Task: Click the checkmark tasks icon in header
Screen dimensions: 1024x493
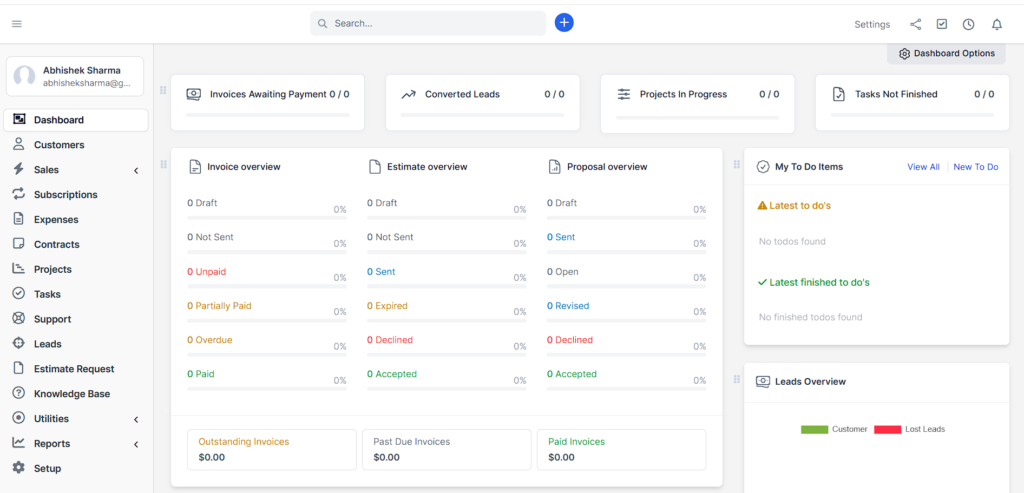Action: [942, 24]
